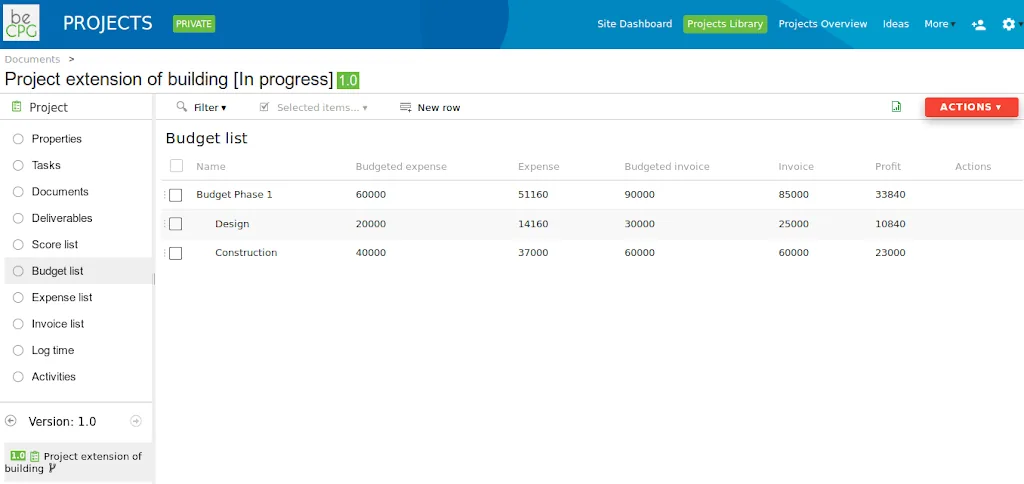This screenshot has height=484, width=1024.
Task: Click the add user icon
Action: tap(978, 25)
